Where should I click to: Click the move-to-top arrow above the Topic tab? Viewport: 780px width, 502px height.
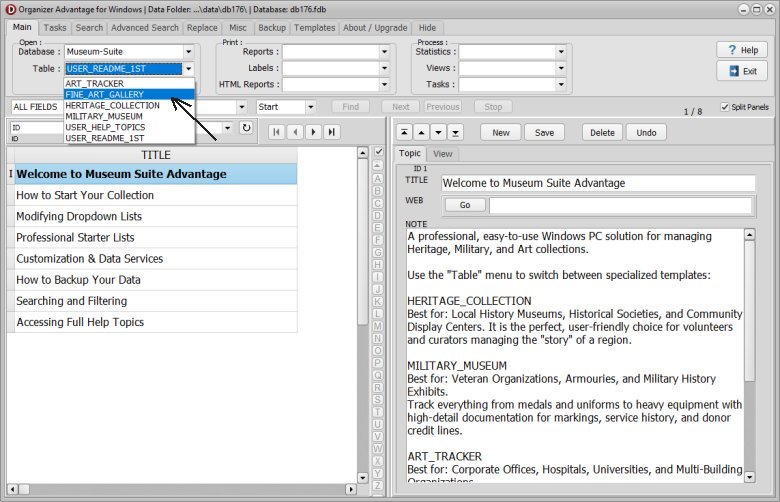coord(405,132)
